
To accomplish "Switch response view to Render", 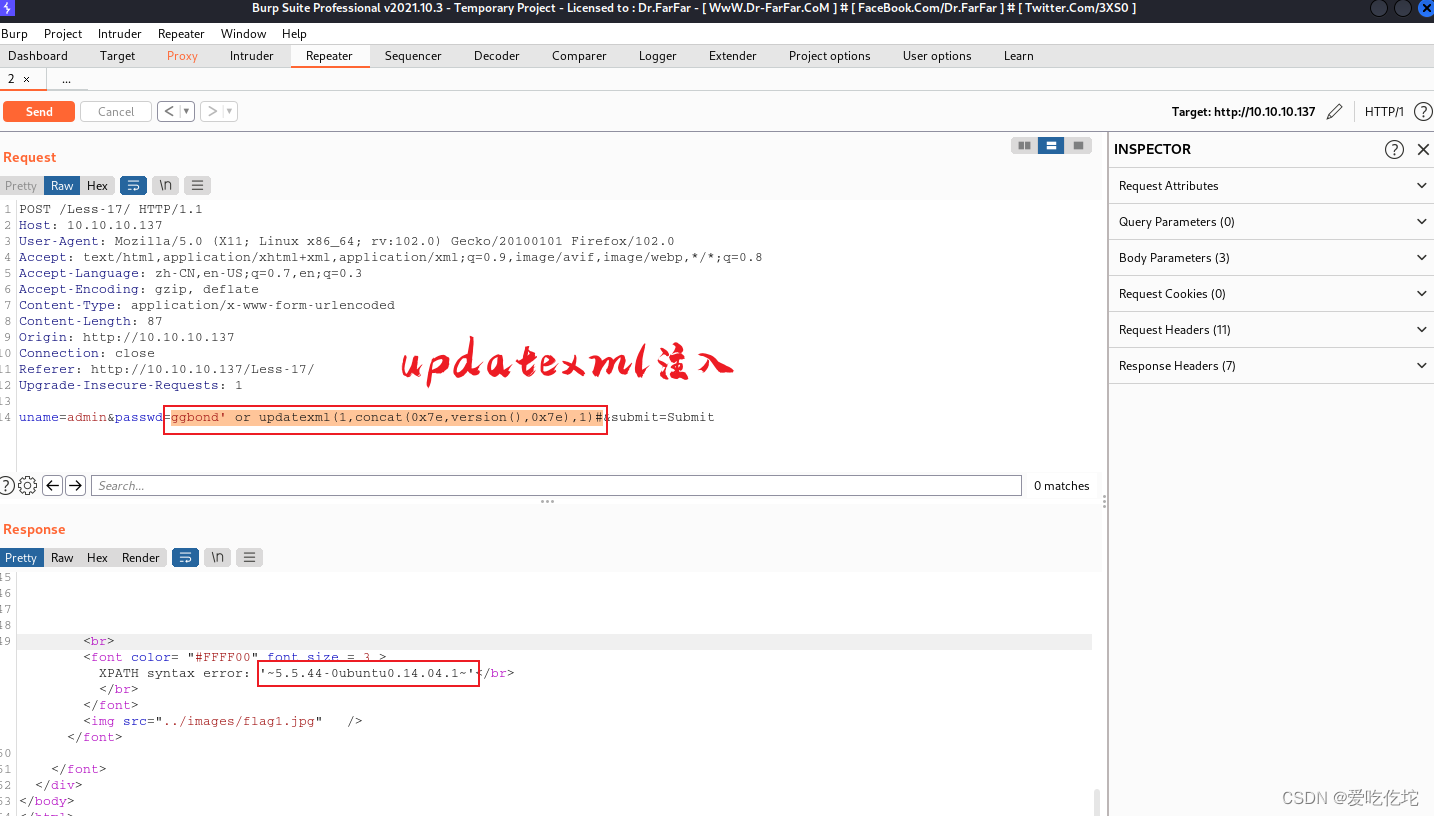I will (x=141, y=557).
